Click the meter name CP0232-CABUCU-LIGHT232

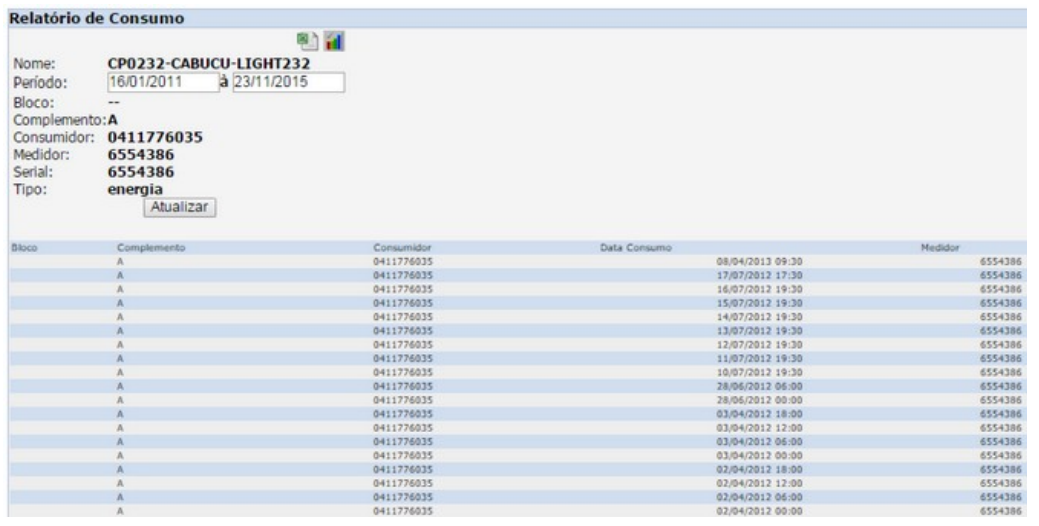(x=215, y=64)
